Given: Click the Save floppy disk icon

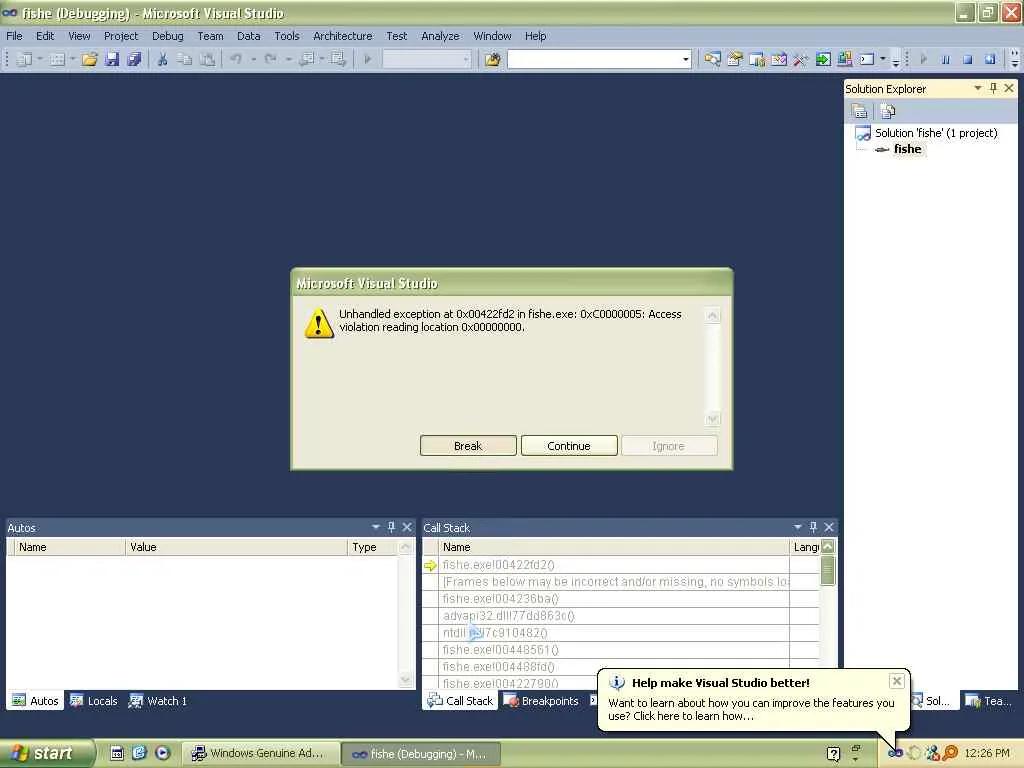Looking at the screenshot, I should click(112, 59).
